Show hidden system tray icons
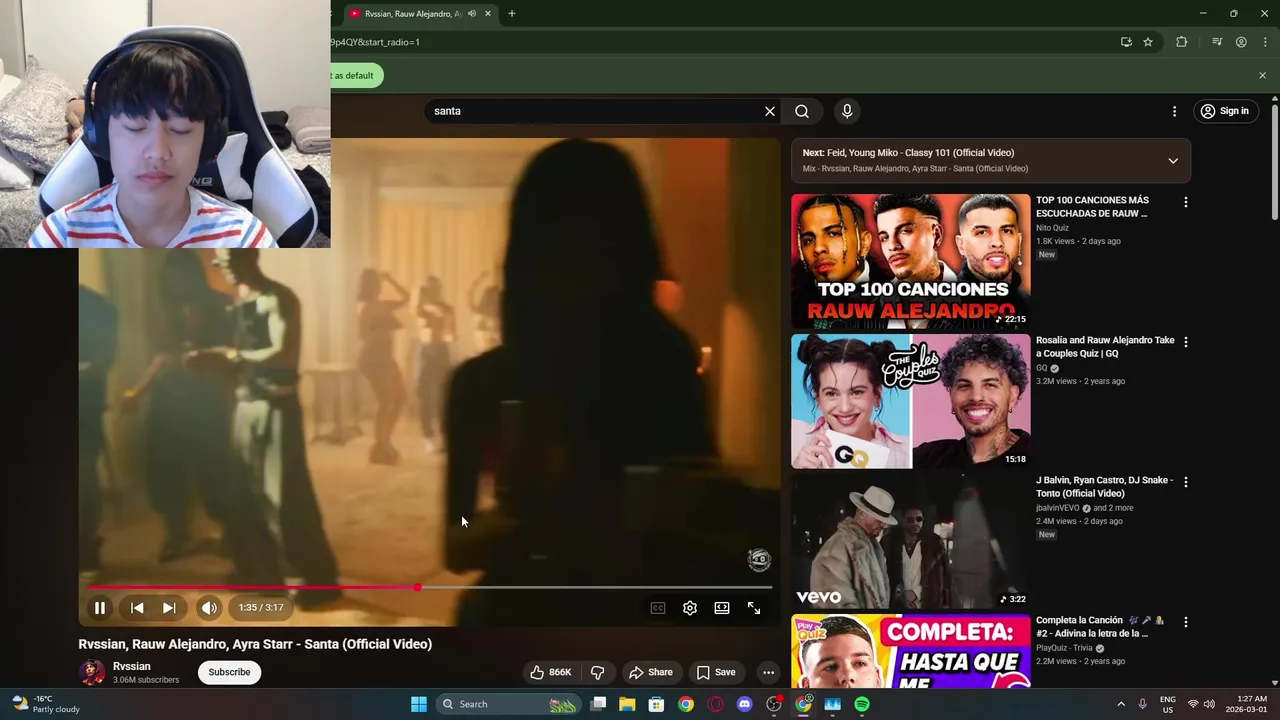This screenshot has height=720, width=1280. coord(1121,704)
